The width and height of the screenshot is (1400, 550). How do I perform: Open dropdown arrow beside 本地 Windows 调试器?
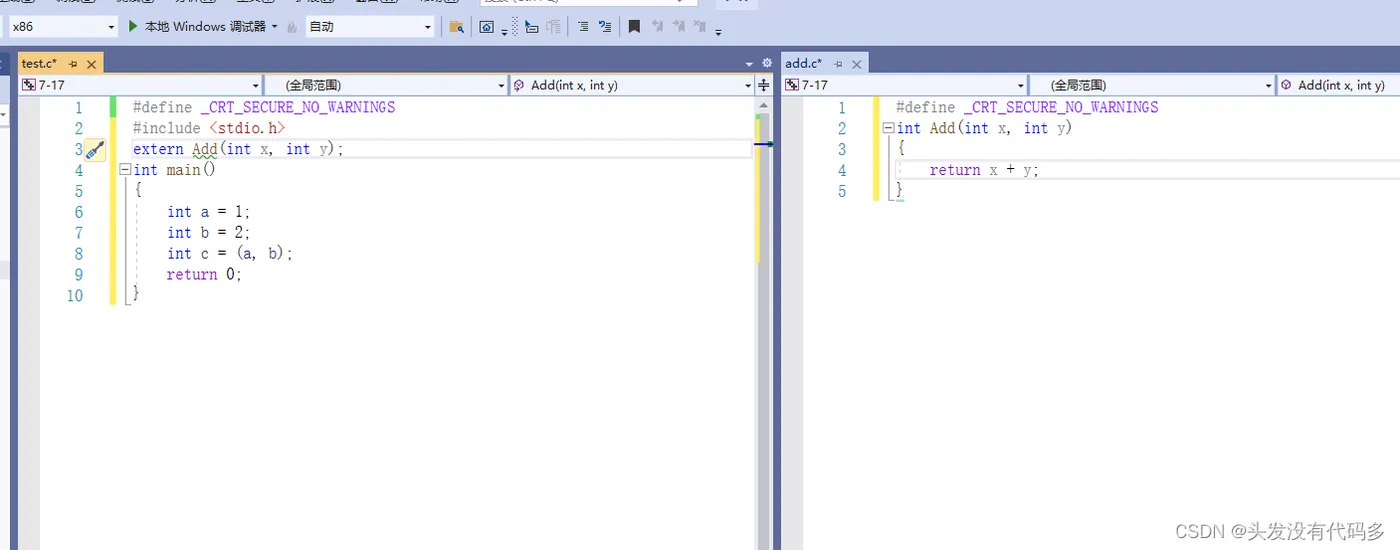point(275,27)
